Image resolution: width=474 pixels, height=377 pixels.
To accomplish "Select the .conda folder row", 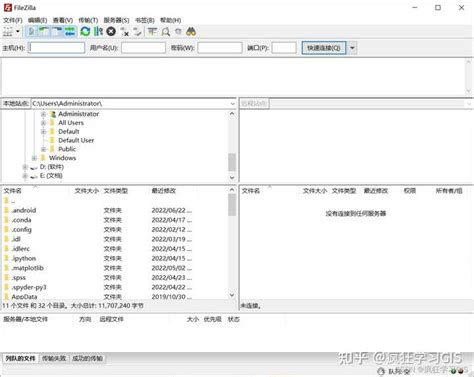I will (115, 220).
